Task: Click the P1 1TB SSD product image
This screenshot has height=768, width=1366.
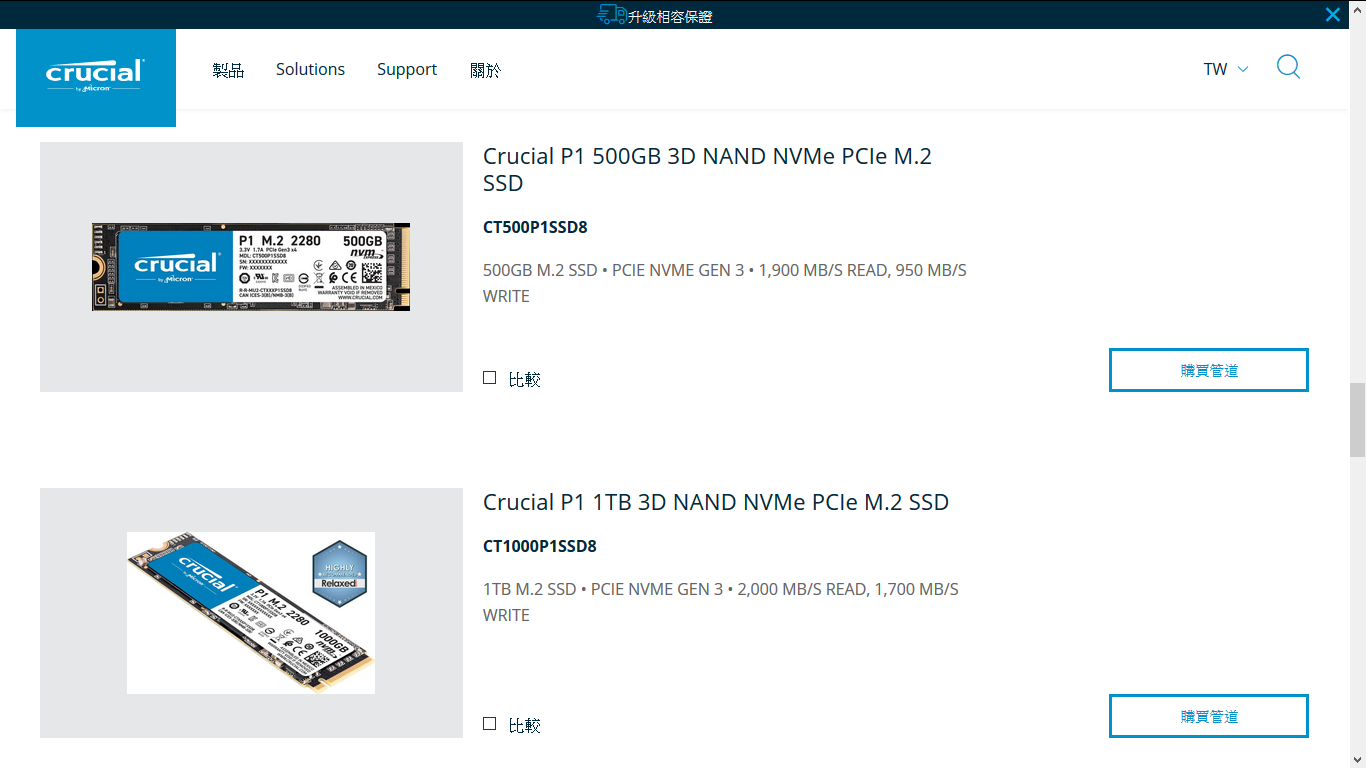Action: pyautogui.click(x=251, y=613)
